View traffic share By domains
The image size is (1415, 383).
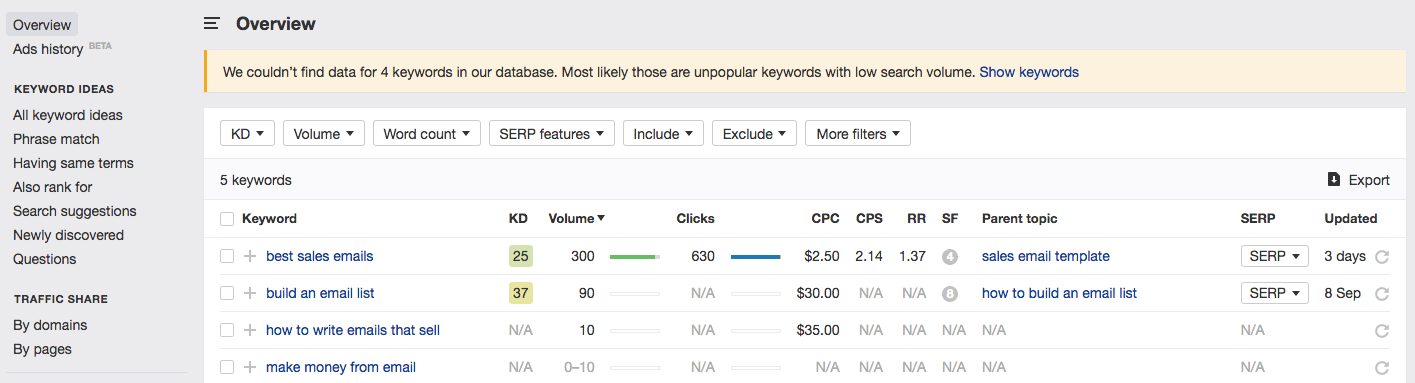50,325
